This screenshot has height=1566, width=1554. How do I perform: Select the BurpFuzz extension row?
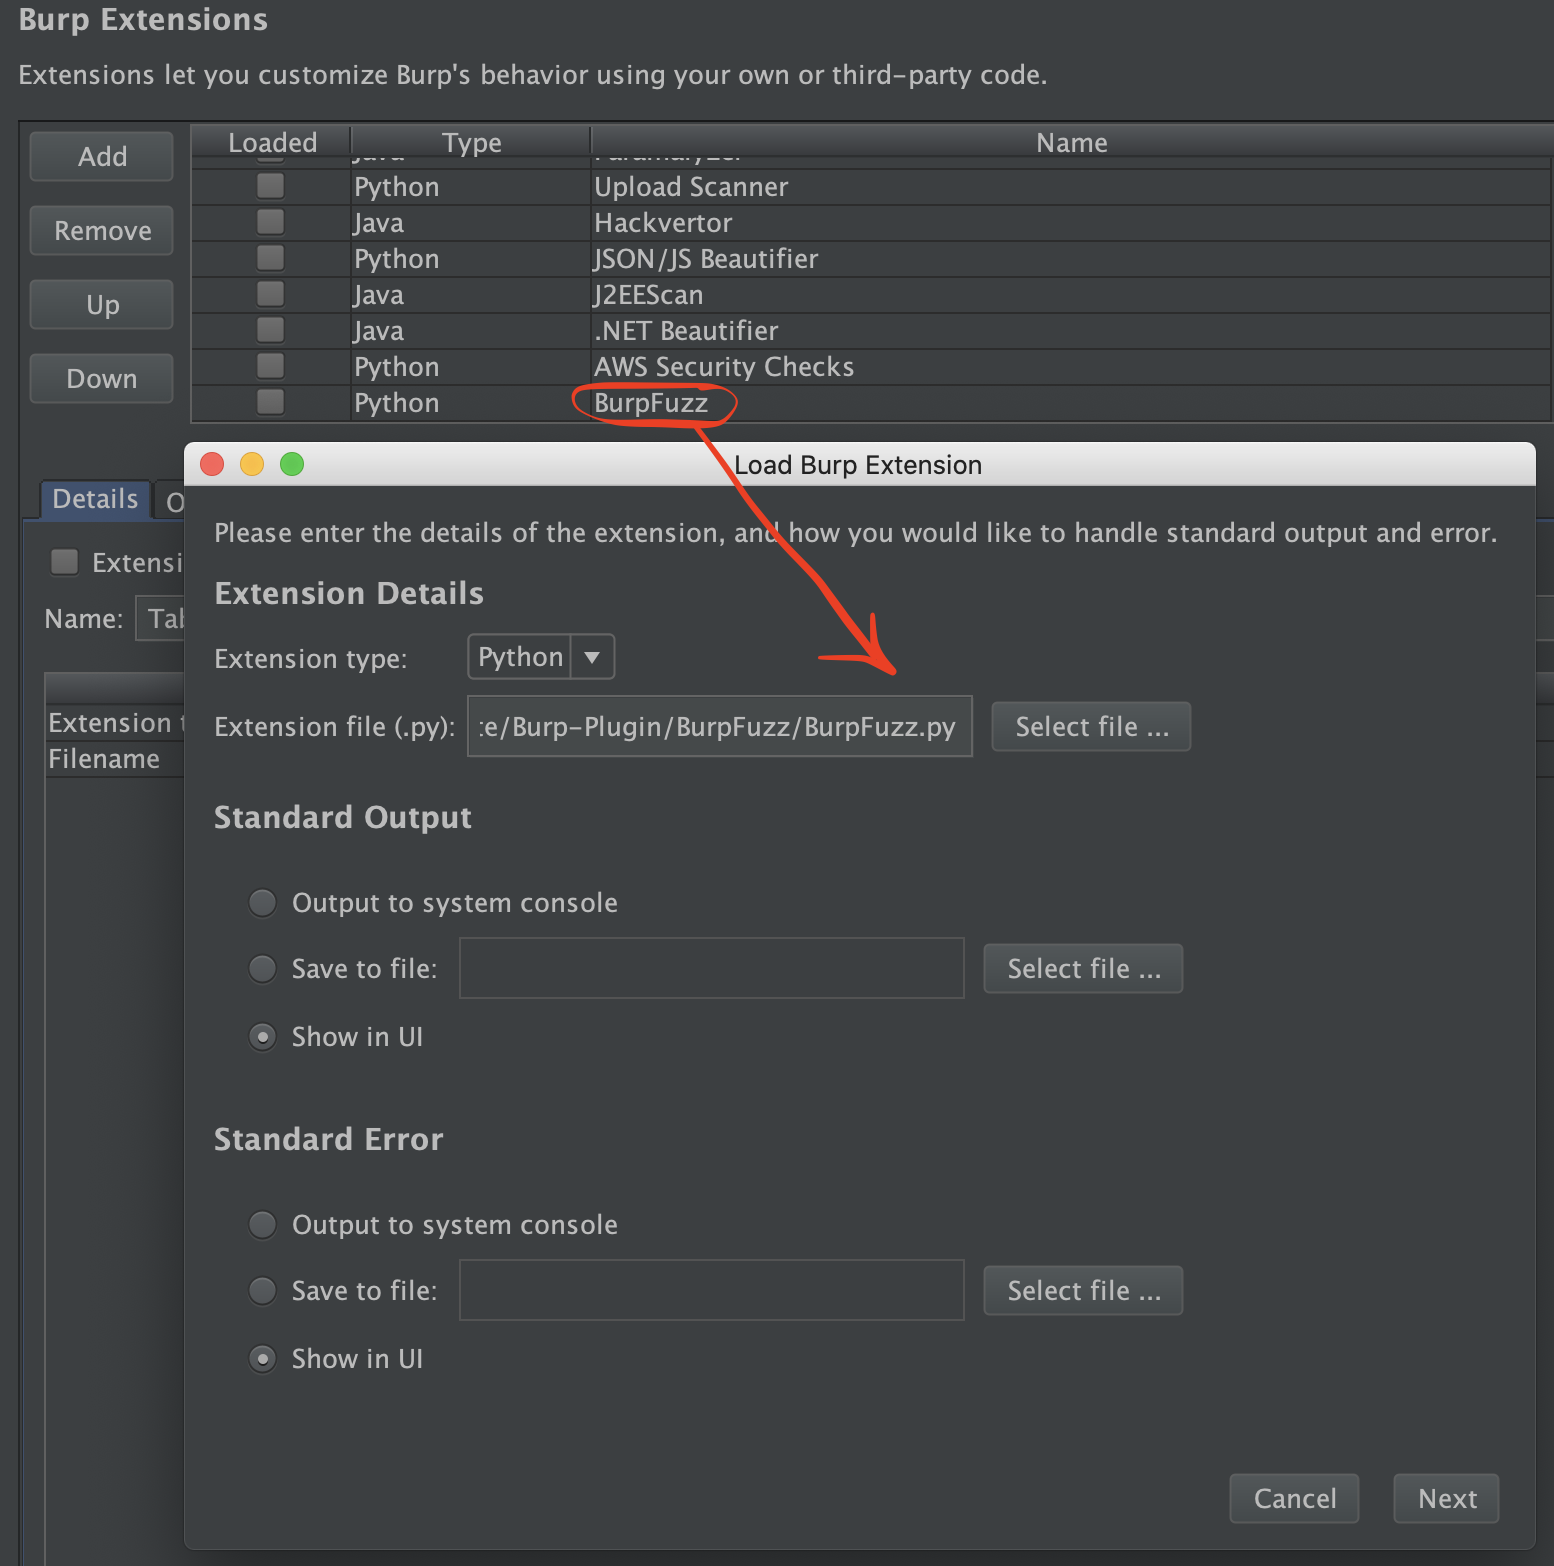tap(870, 403)
